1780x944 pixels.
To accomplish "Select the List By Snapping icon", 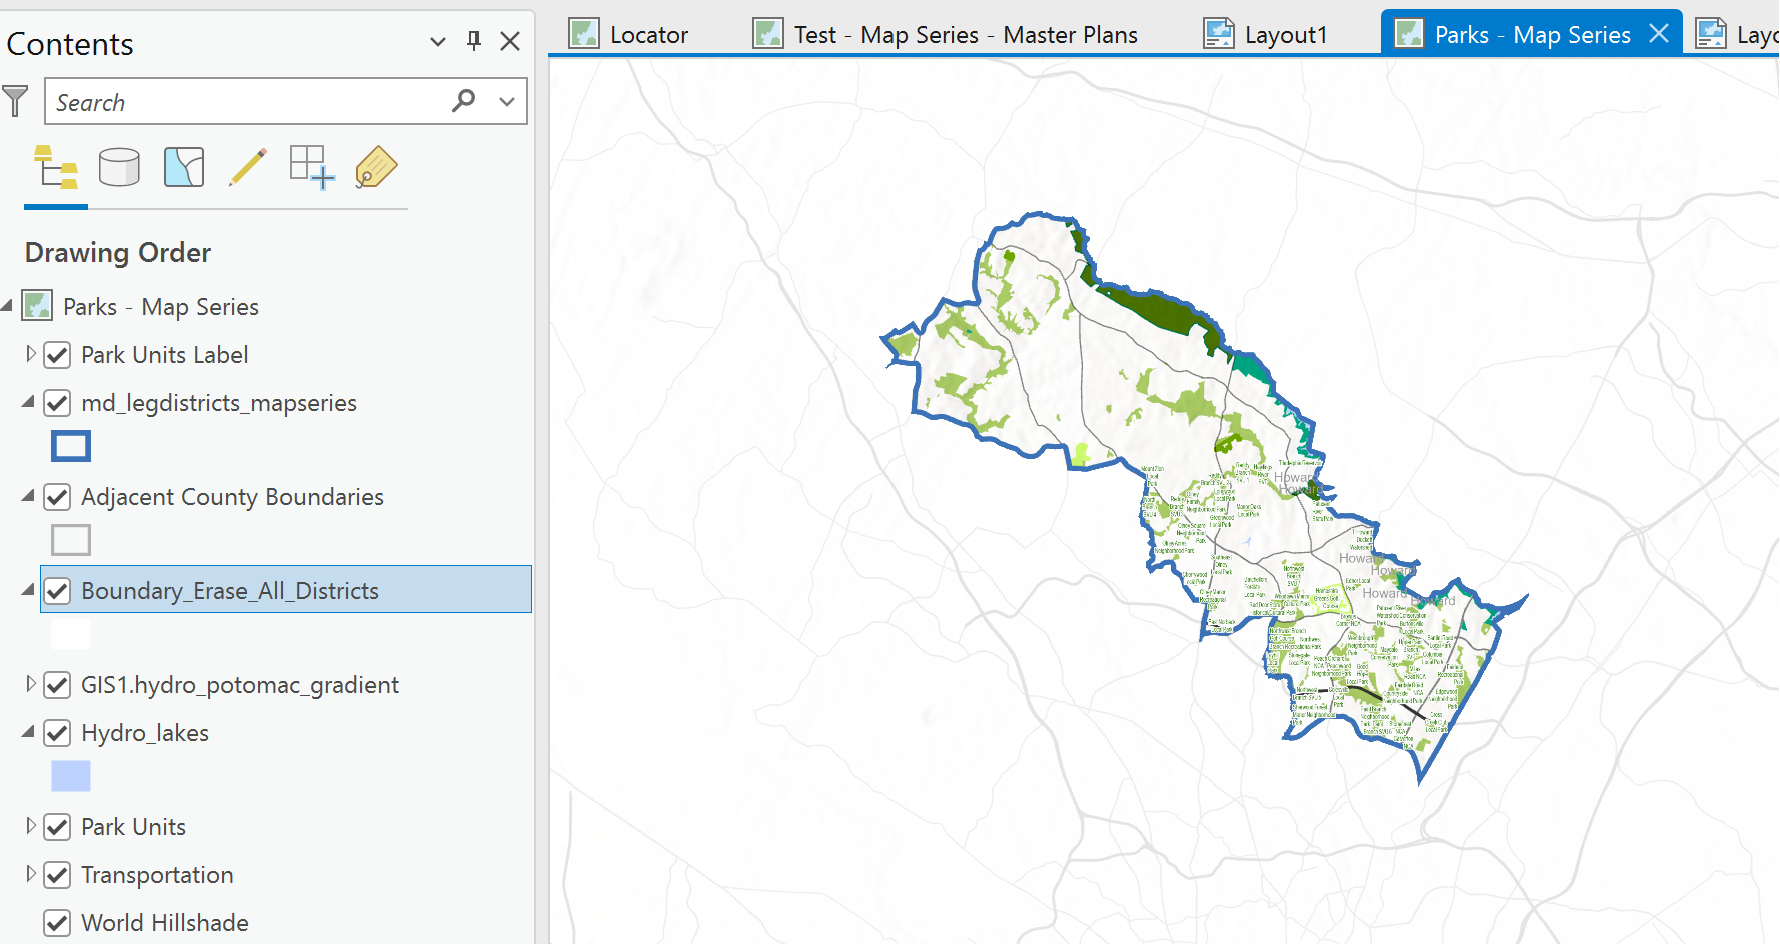I will point(311,167).
